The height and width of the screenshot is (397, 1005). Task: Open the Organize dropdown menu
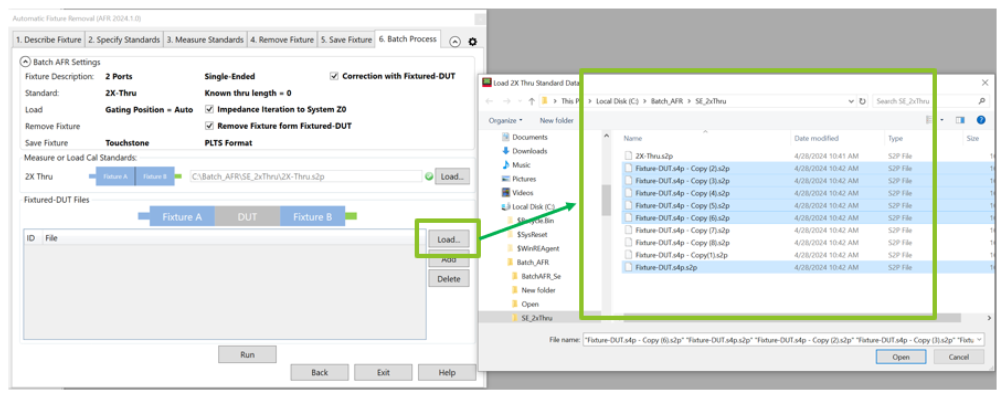point(506,121)
